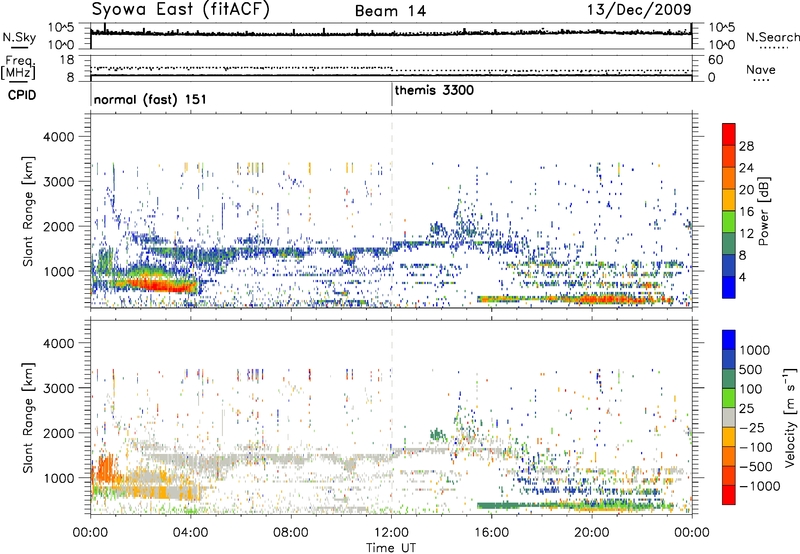
Task: Click the "Freq. [MHz]" axis label
Action: click(x=18, y=67)
